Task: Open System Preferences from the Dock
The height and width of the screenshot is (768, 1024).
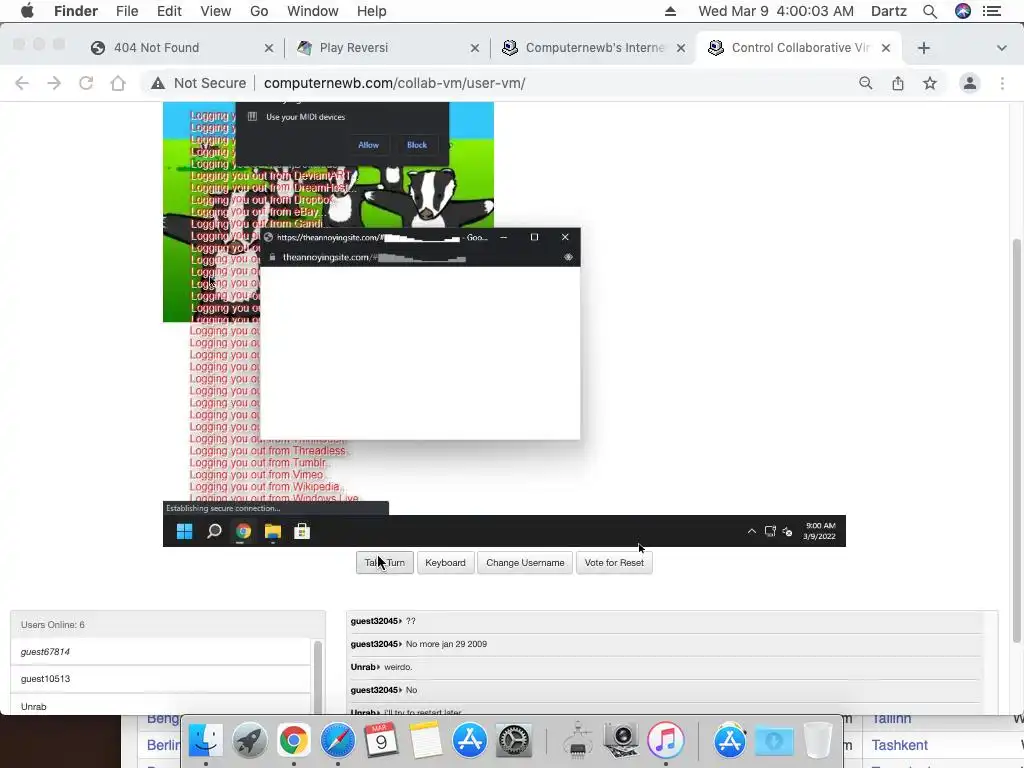Action: coord(513,741)
